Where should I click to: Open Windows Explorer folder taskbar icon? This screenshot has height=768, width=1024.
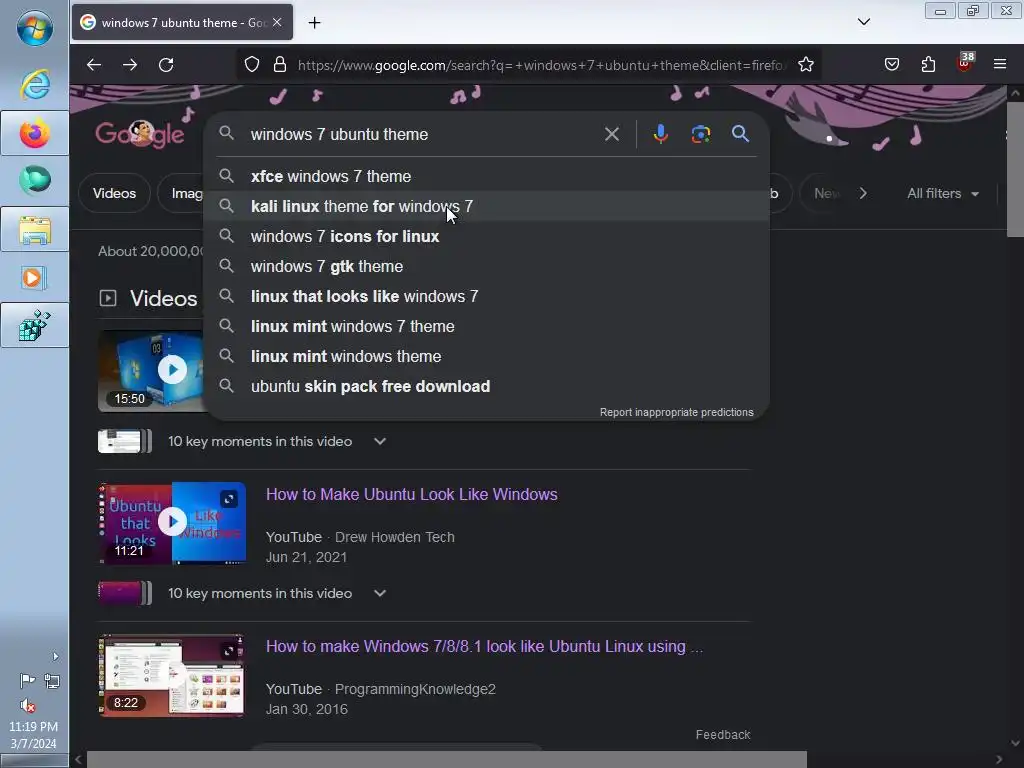click(x=35, y=230)
